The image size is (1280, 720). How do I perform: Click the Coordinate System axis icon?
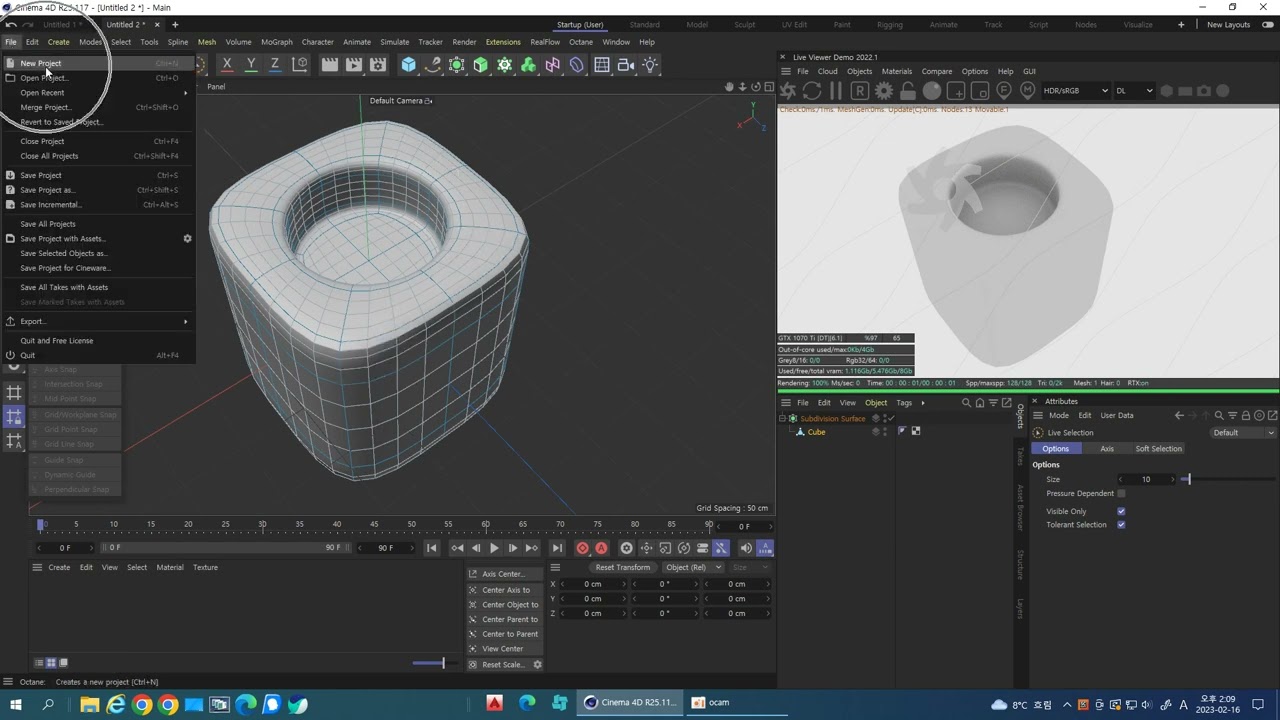(299, 65)
